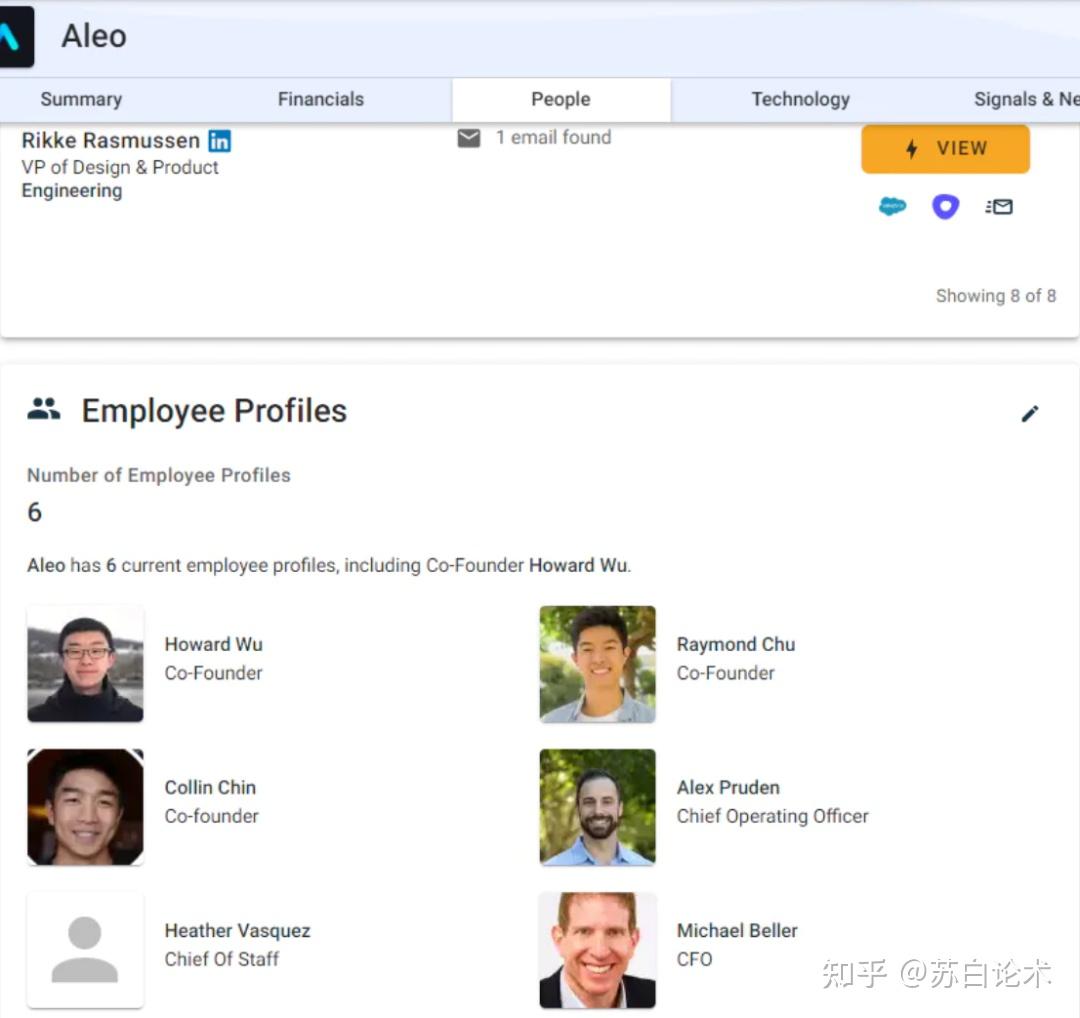The image size is (1080, 1018).
Task: Switch to the Technology tab
Action: [800, 99]
